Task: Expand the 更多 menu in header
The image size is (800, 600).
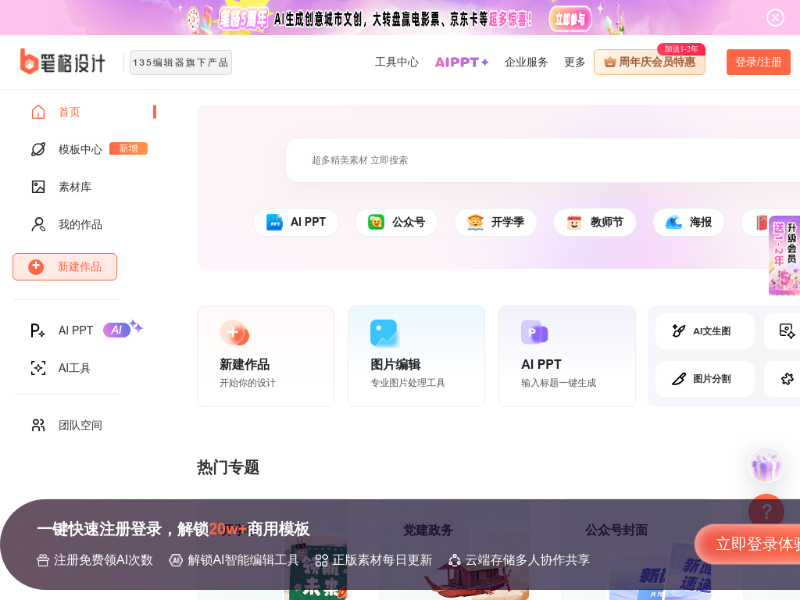Action: pyautogui.click(x=574, y=62)
